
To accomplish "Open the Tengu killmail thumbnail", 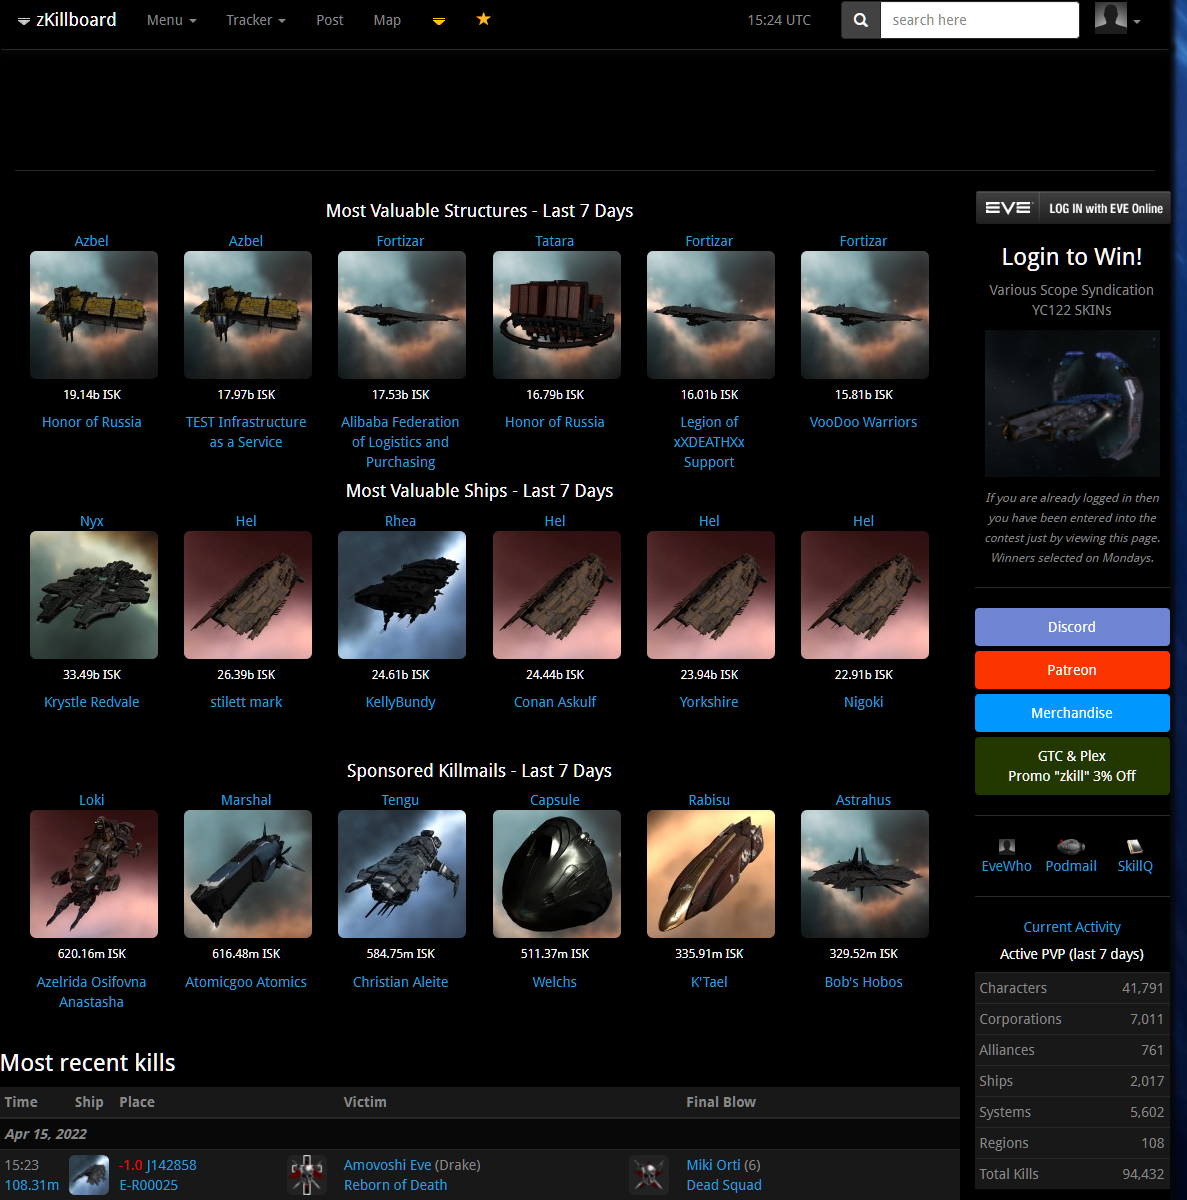I will [402, 874].
